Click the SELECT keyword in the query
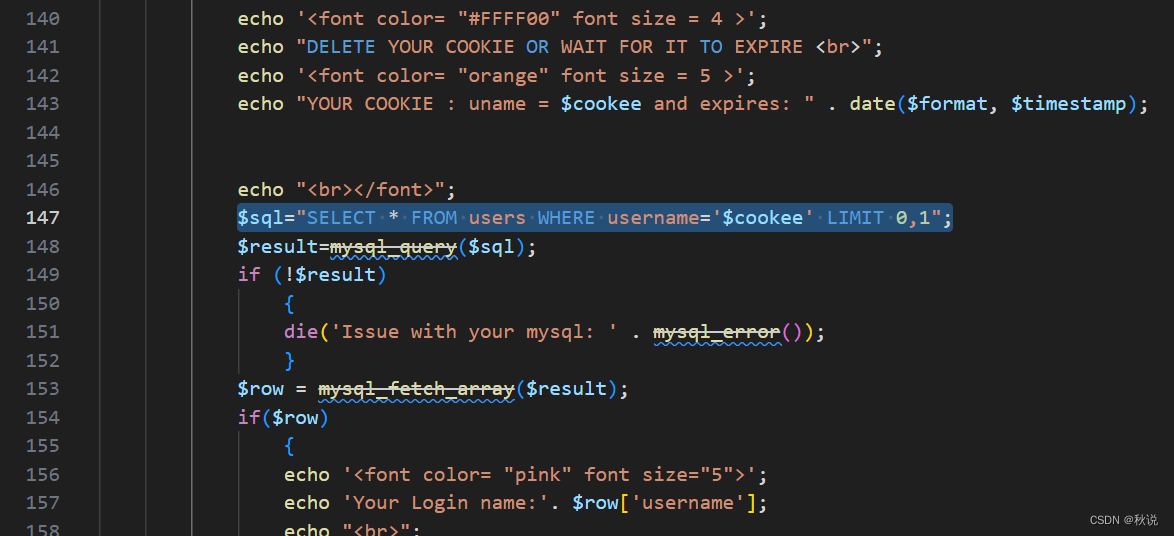1174x536 pixels. coord(341,218)
